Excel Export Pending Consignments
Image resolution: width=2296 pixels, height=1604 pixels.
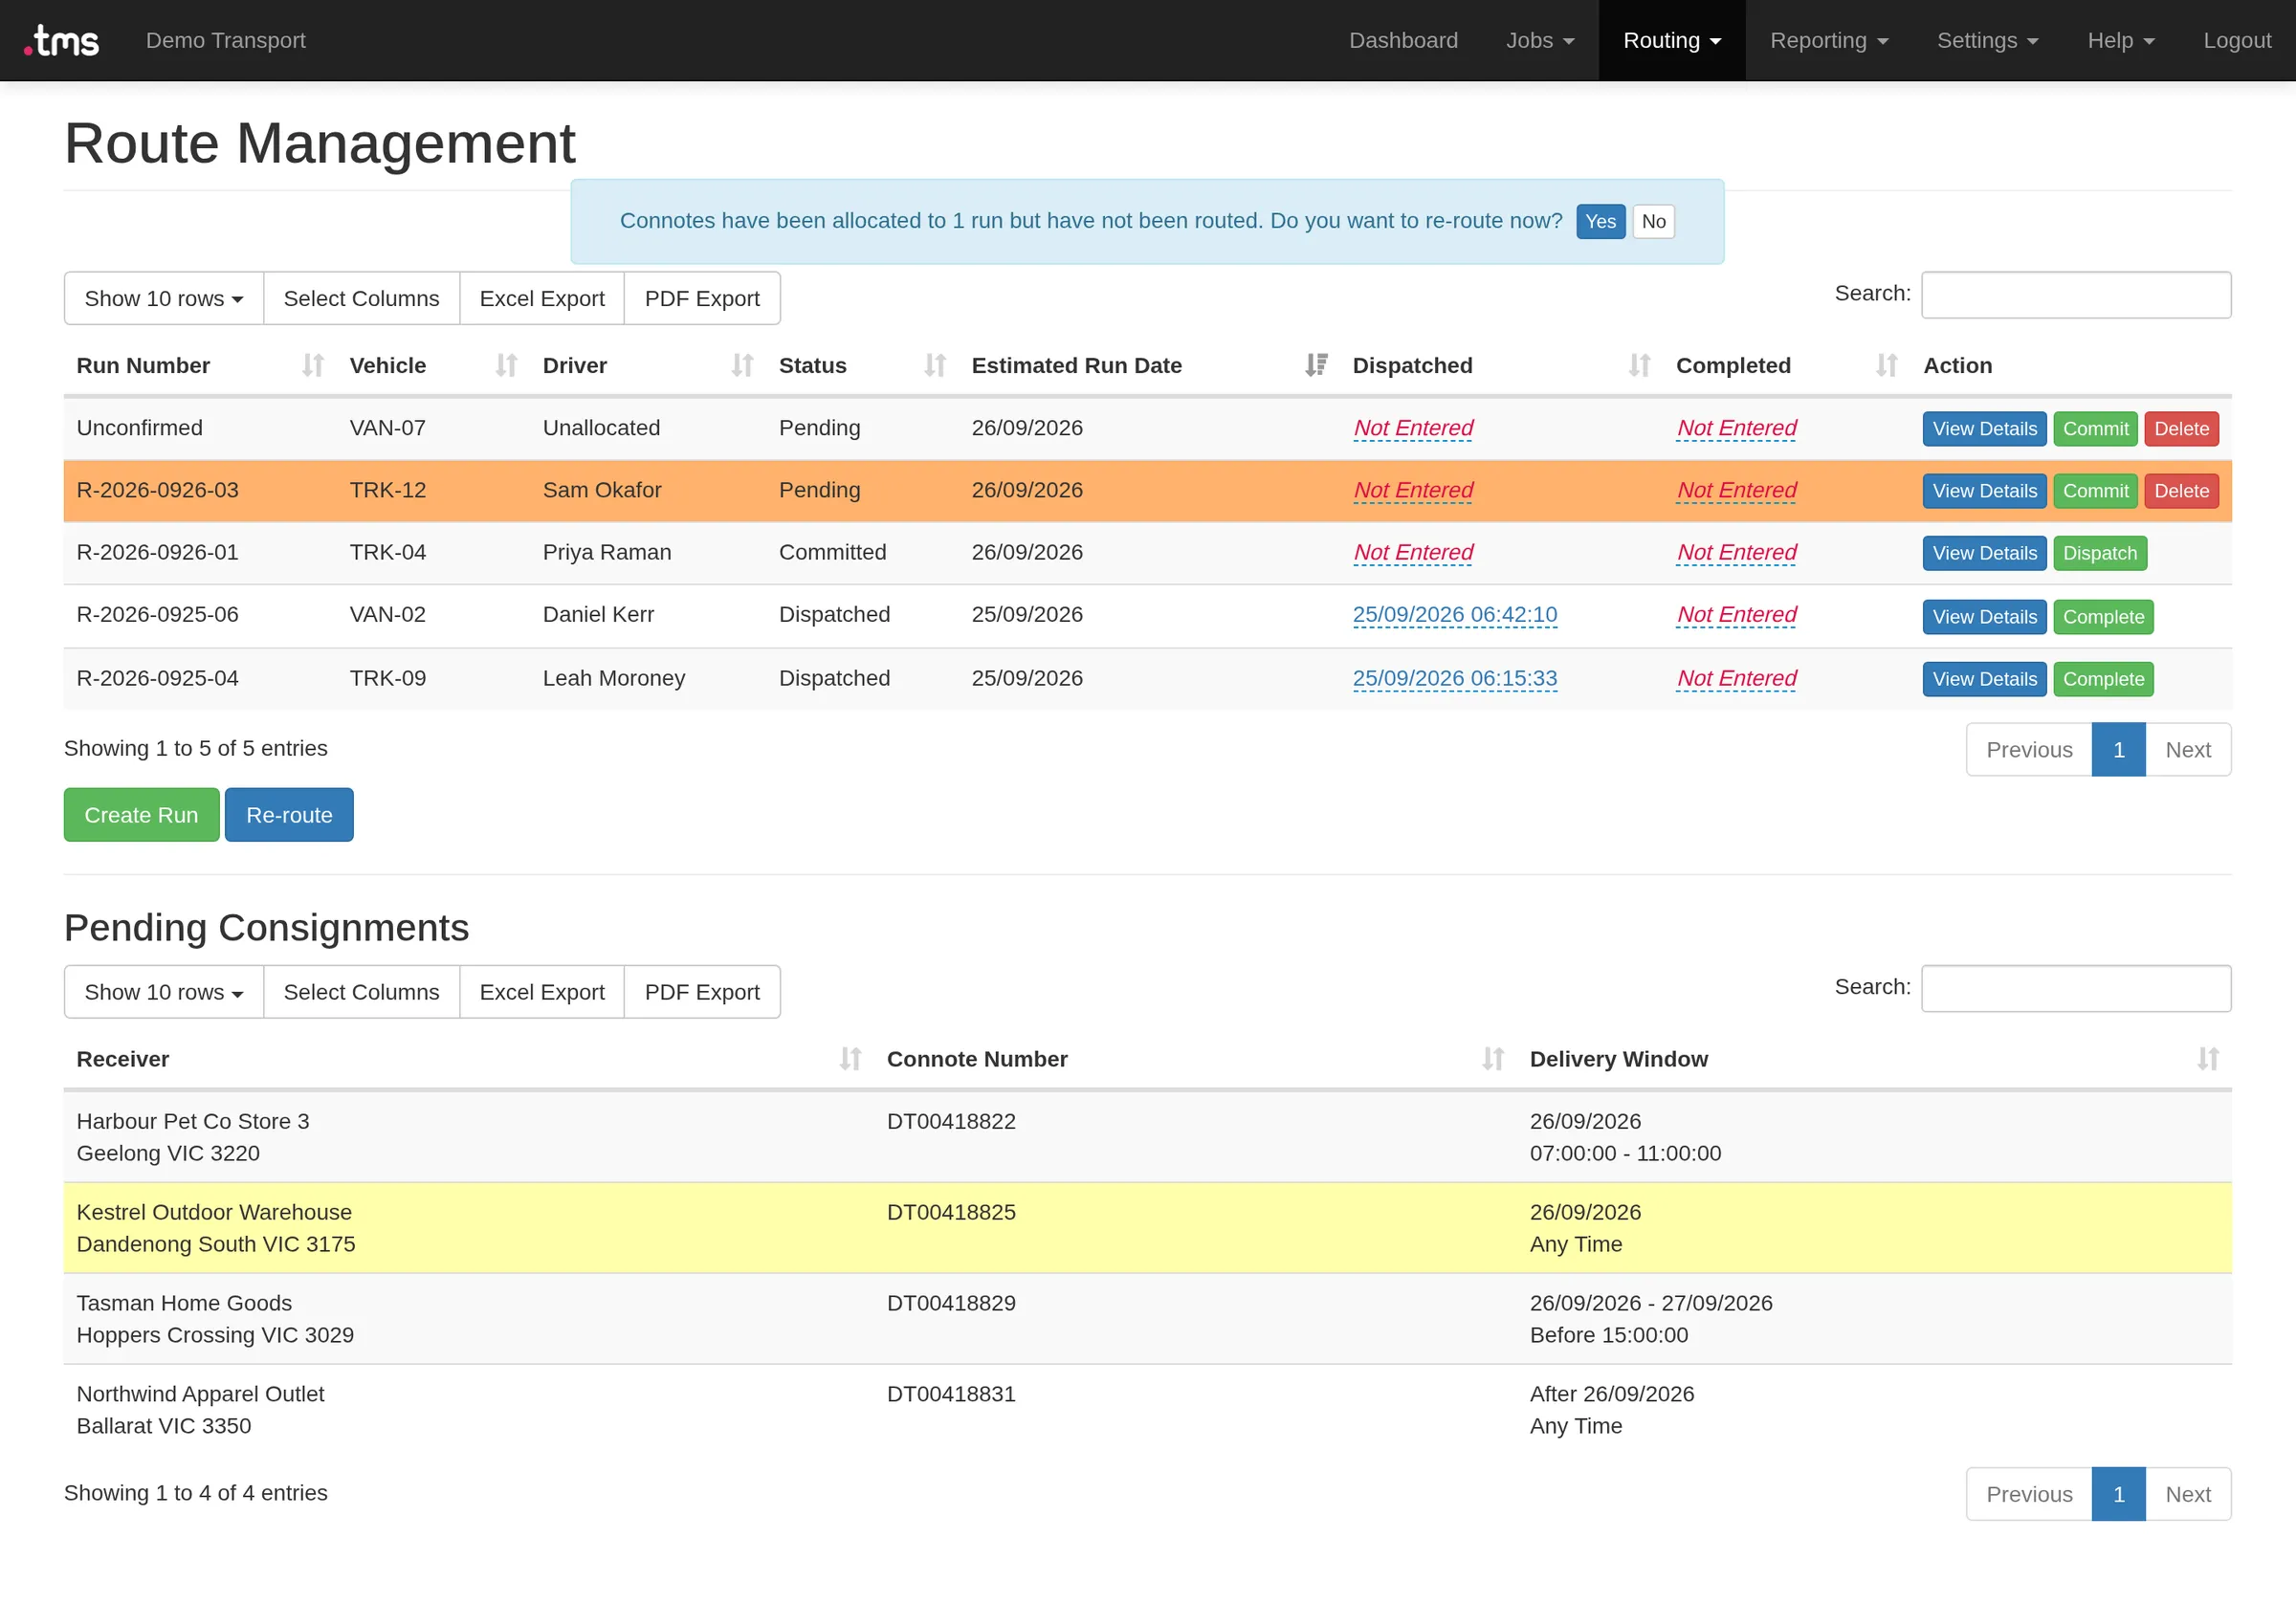click(542, 992)
